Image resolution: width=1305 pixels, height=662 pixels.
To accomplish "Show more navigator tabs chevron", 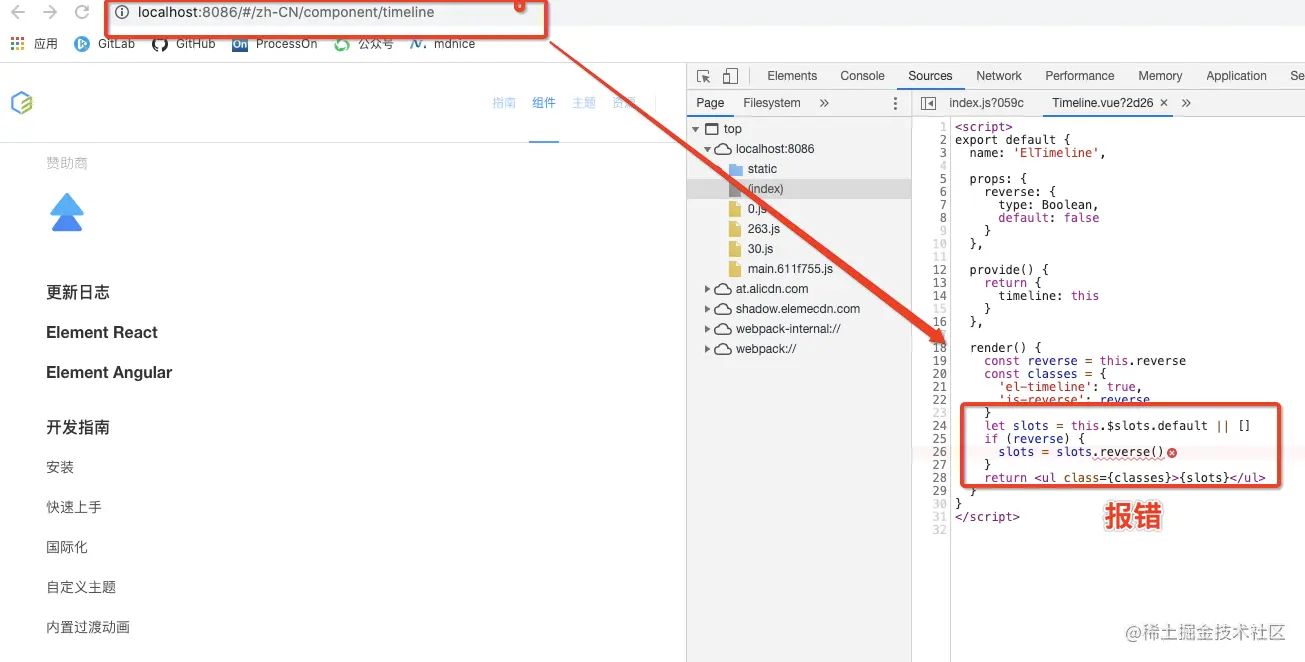I will pyautogui.click(x=824, y=103).
